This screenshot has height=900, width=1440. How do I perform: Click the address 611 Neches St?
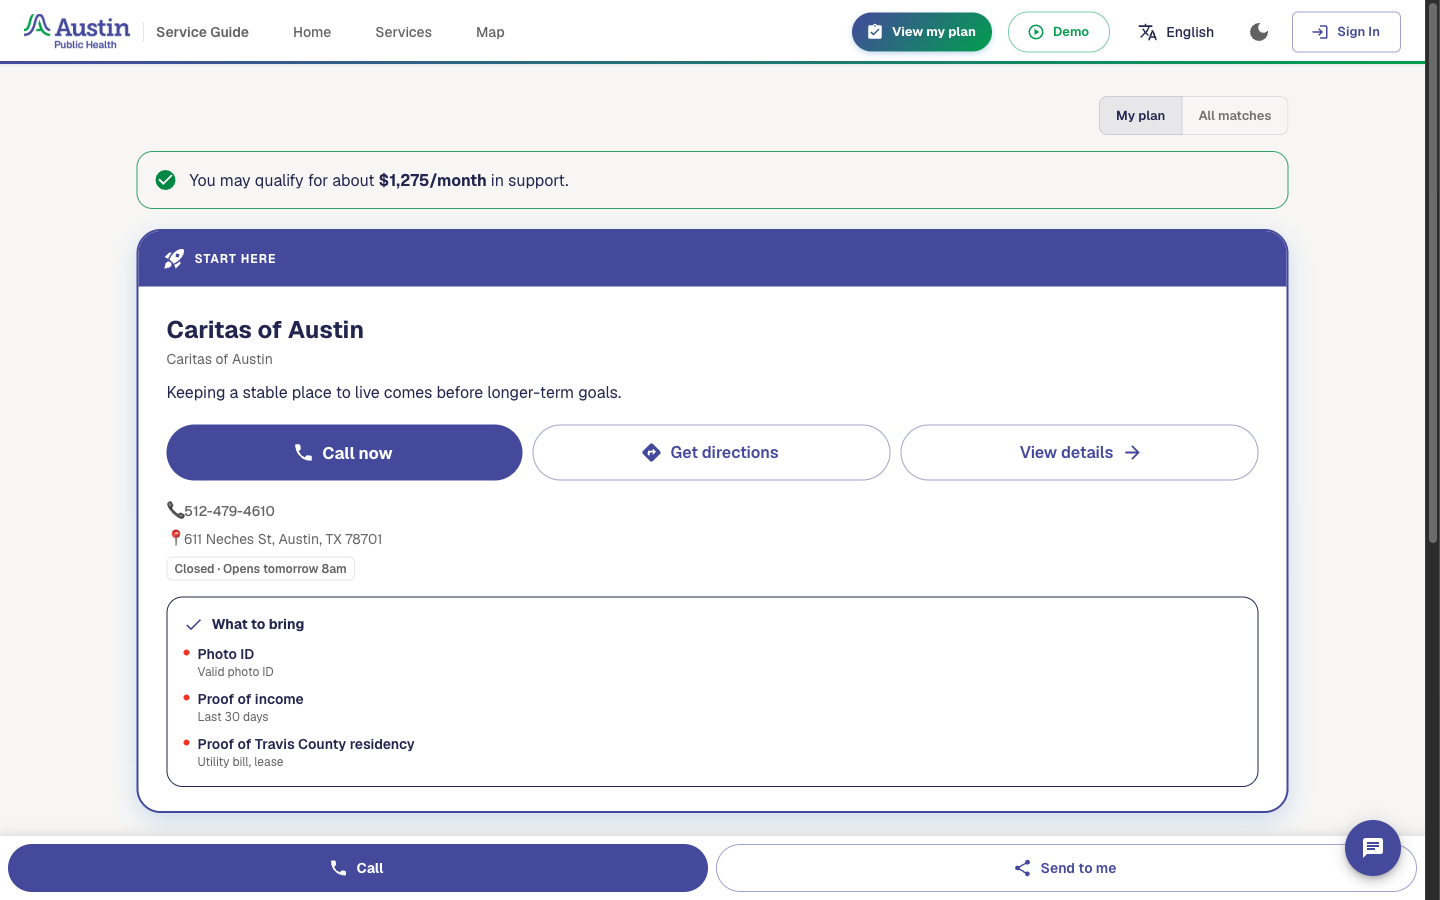(x=283, y=539)
